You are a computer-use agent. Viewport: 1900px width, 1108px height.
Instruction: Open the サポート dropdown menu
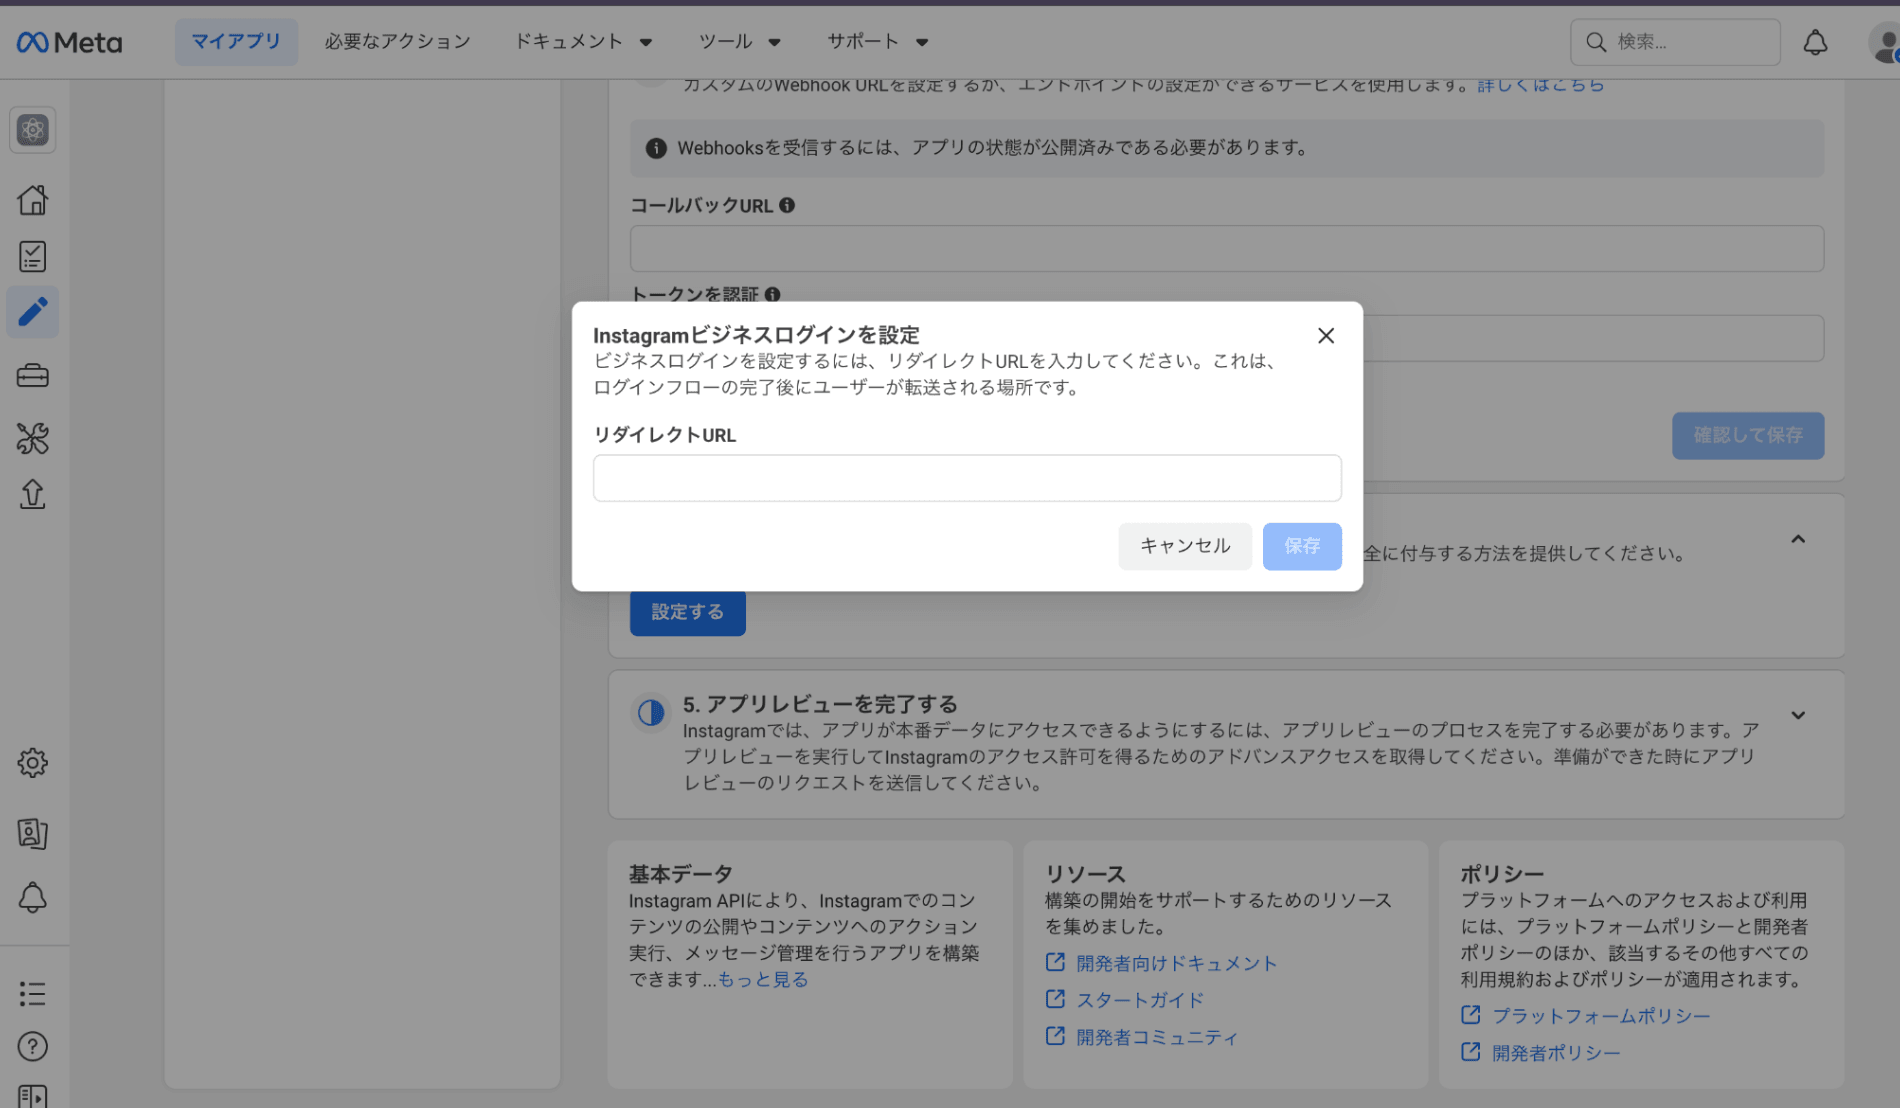[877, 42]
